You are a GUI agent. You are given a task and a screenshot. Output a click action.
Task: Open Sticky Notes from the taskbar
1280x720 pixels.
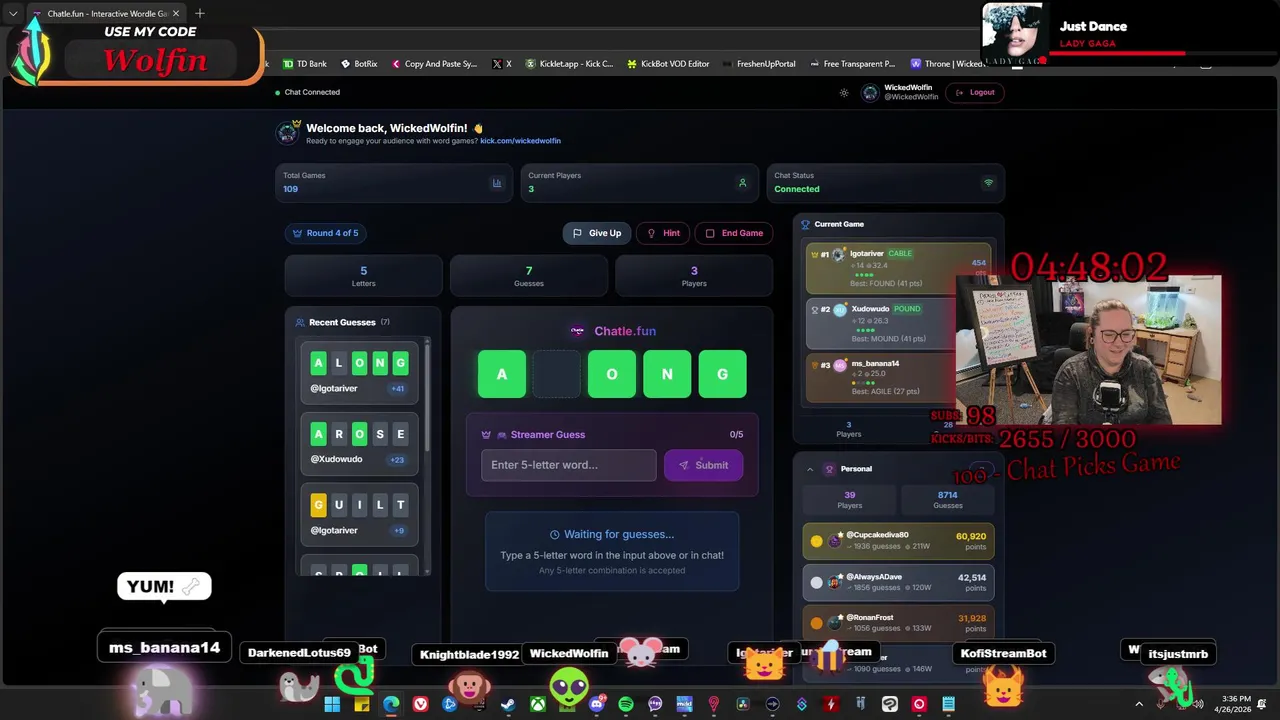pos(361,704)
